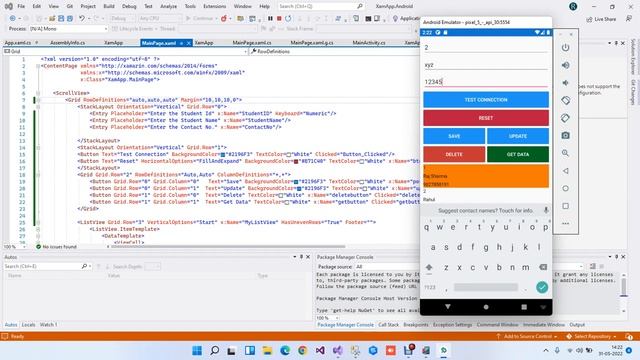
Task: Tap the SAVE button in app
Action: point(454,136)
